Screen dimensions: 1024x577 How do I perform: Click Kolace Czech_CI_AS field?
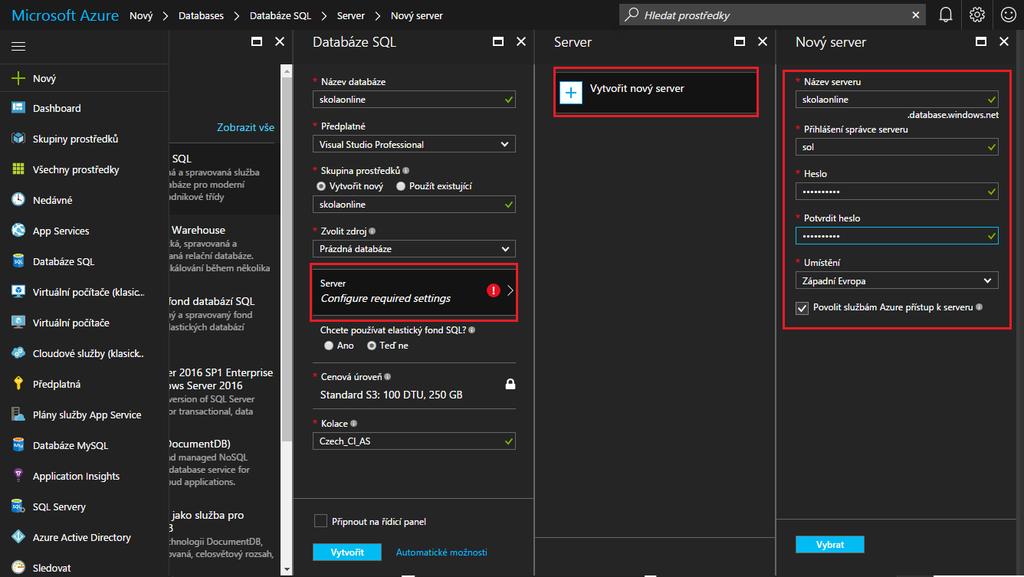[414, 441]
